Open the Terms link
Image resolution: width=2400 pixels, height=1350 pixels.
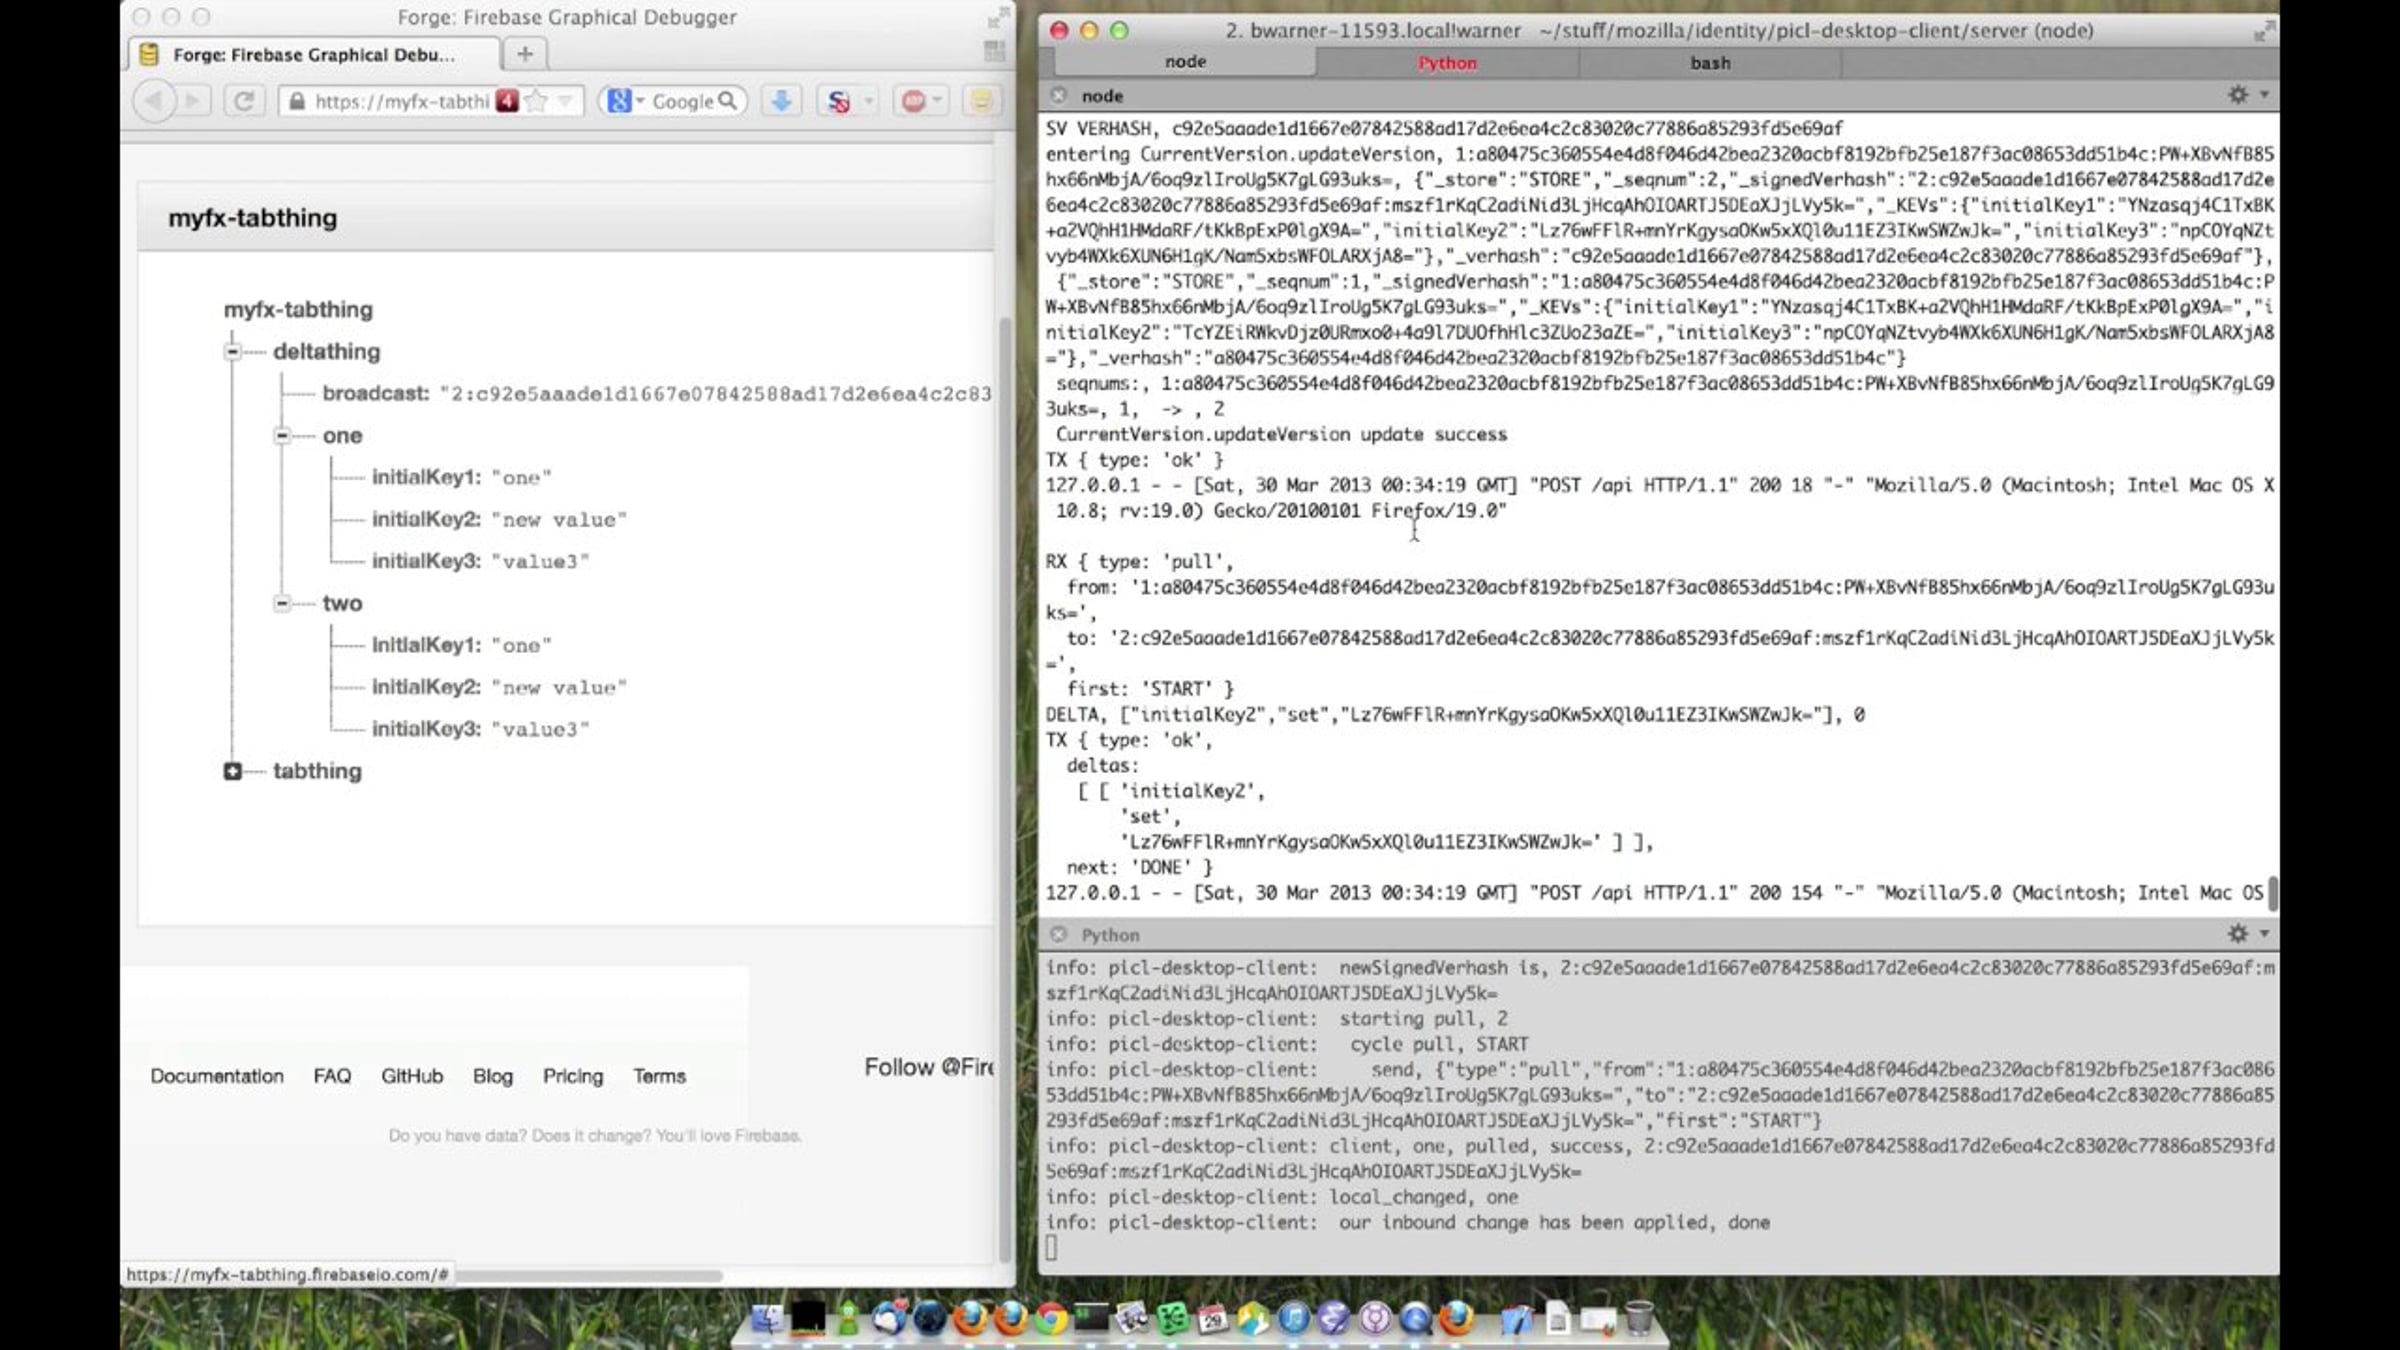tap(659, 1076)
